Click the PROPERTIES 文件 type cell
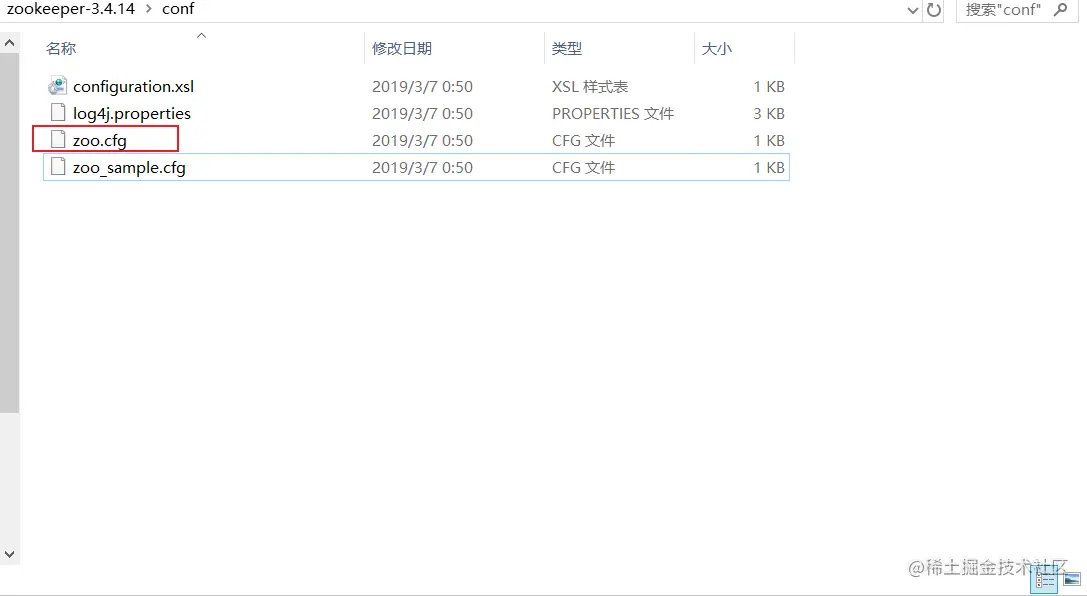 pos(613,114)
